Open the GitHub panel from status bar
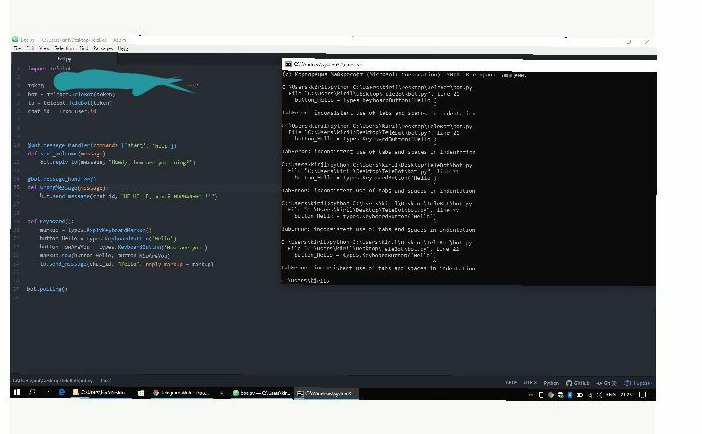The image size is (702, 434). point(578,382)
